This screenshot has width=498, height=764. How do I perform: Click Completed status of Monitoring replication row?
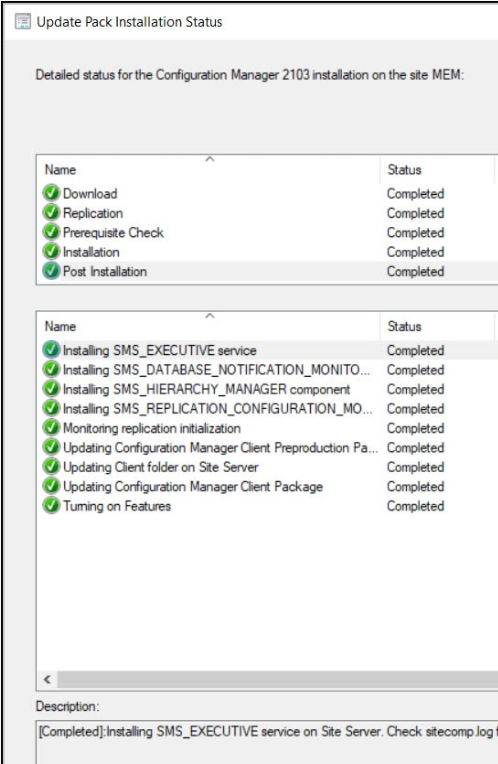click(415, 428)
